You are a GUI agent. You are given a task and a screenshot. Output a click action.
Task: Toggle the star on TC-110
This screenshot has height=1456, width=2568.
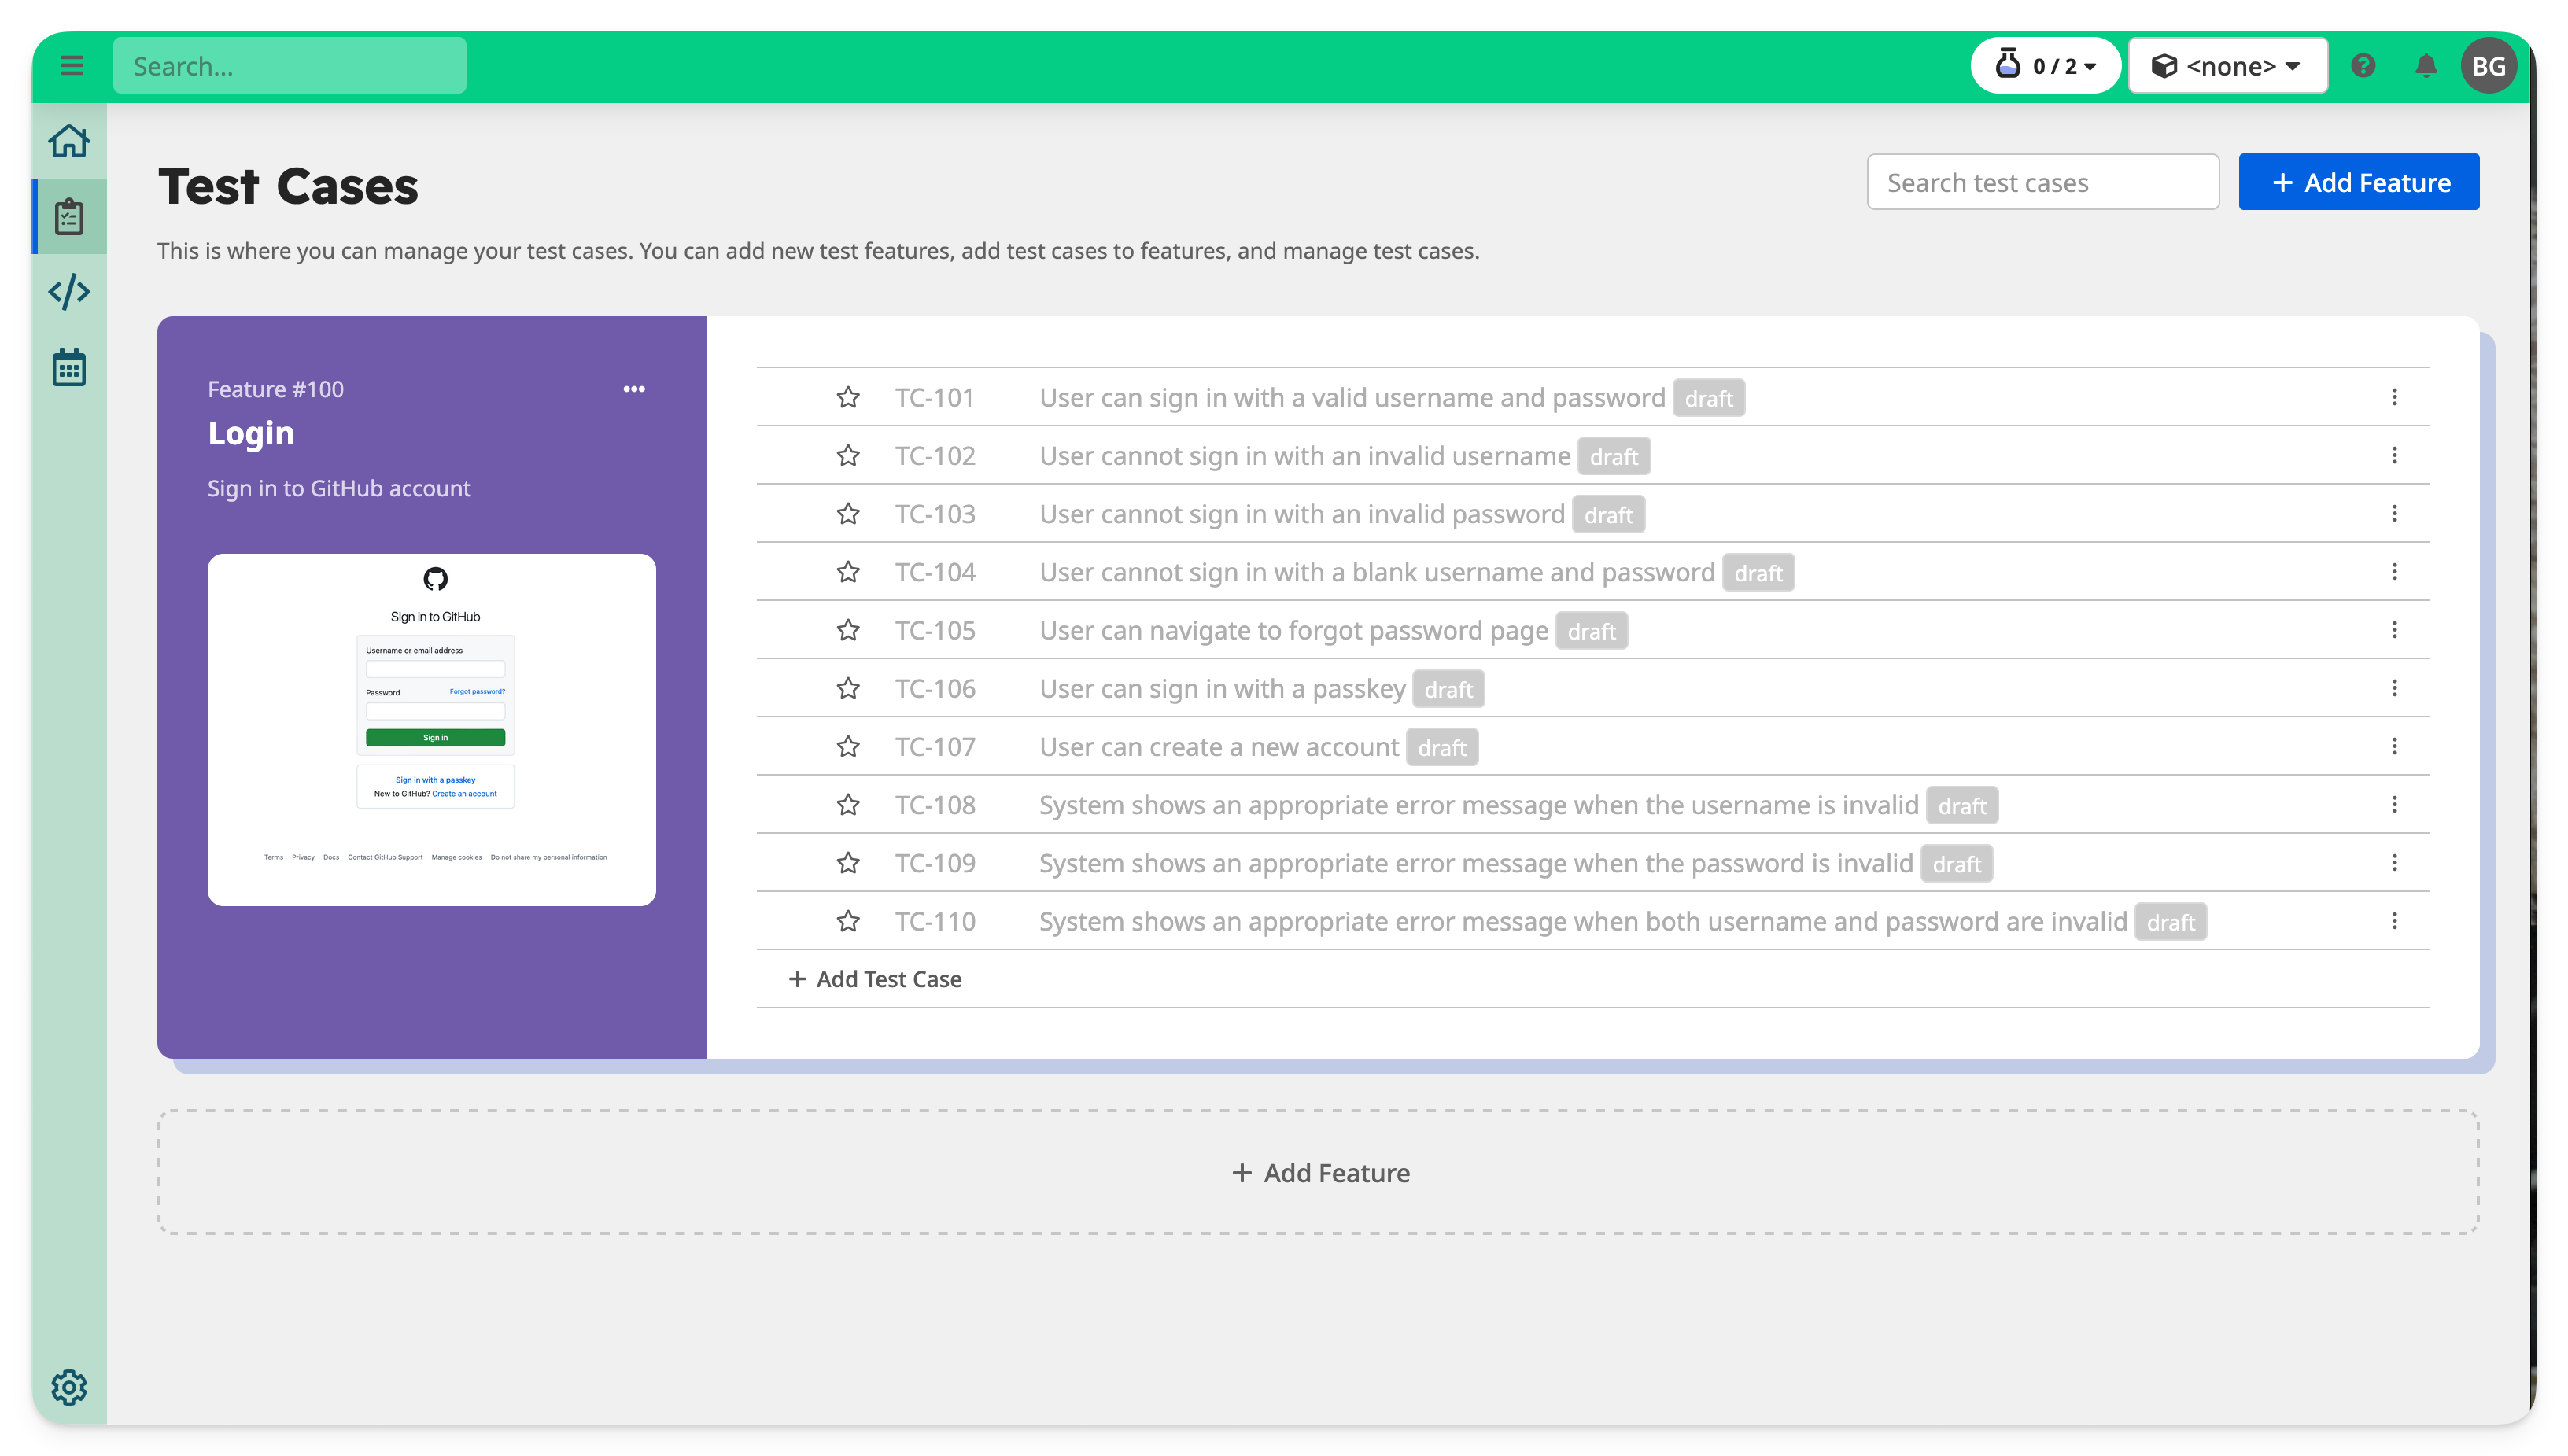[x=848, y=920]
